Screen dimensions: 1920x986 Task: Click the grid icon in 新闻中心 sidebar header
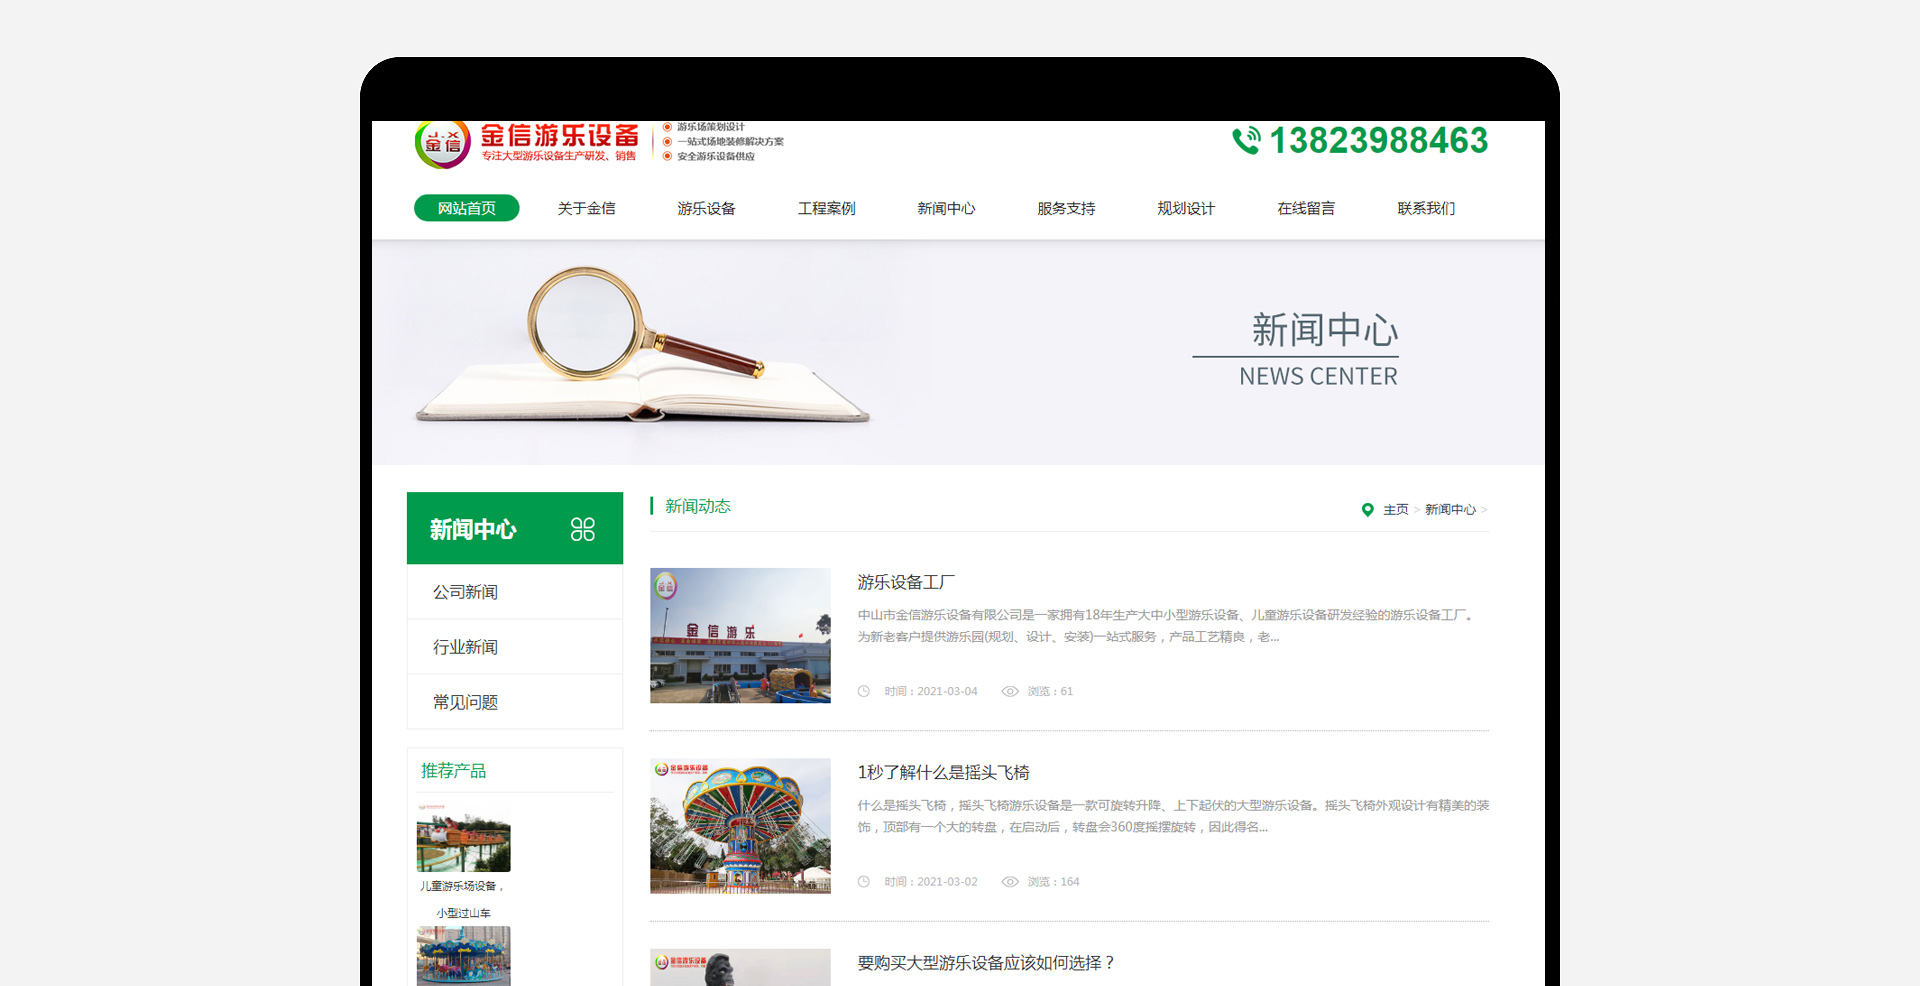pos(582,529)
